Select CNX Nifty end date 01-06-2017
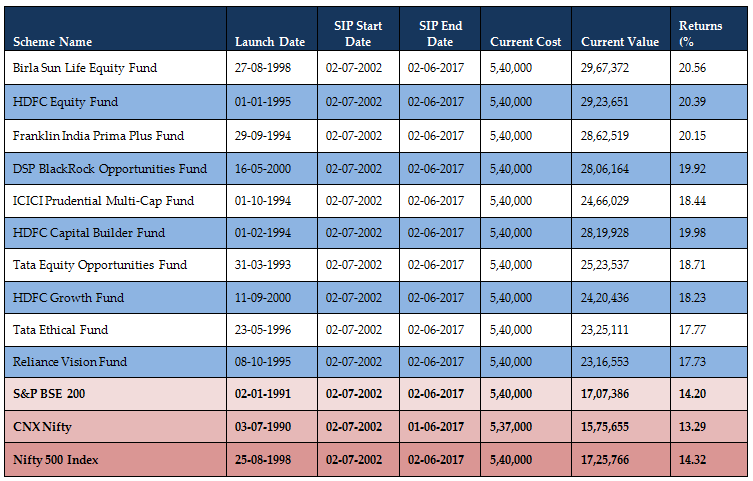753x481 pixels. pos(436,427)
